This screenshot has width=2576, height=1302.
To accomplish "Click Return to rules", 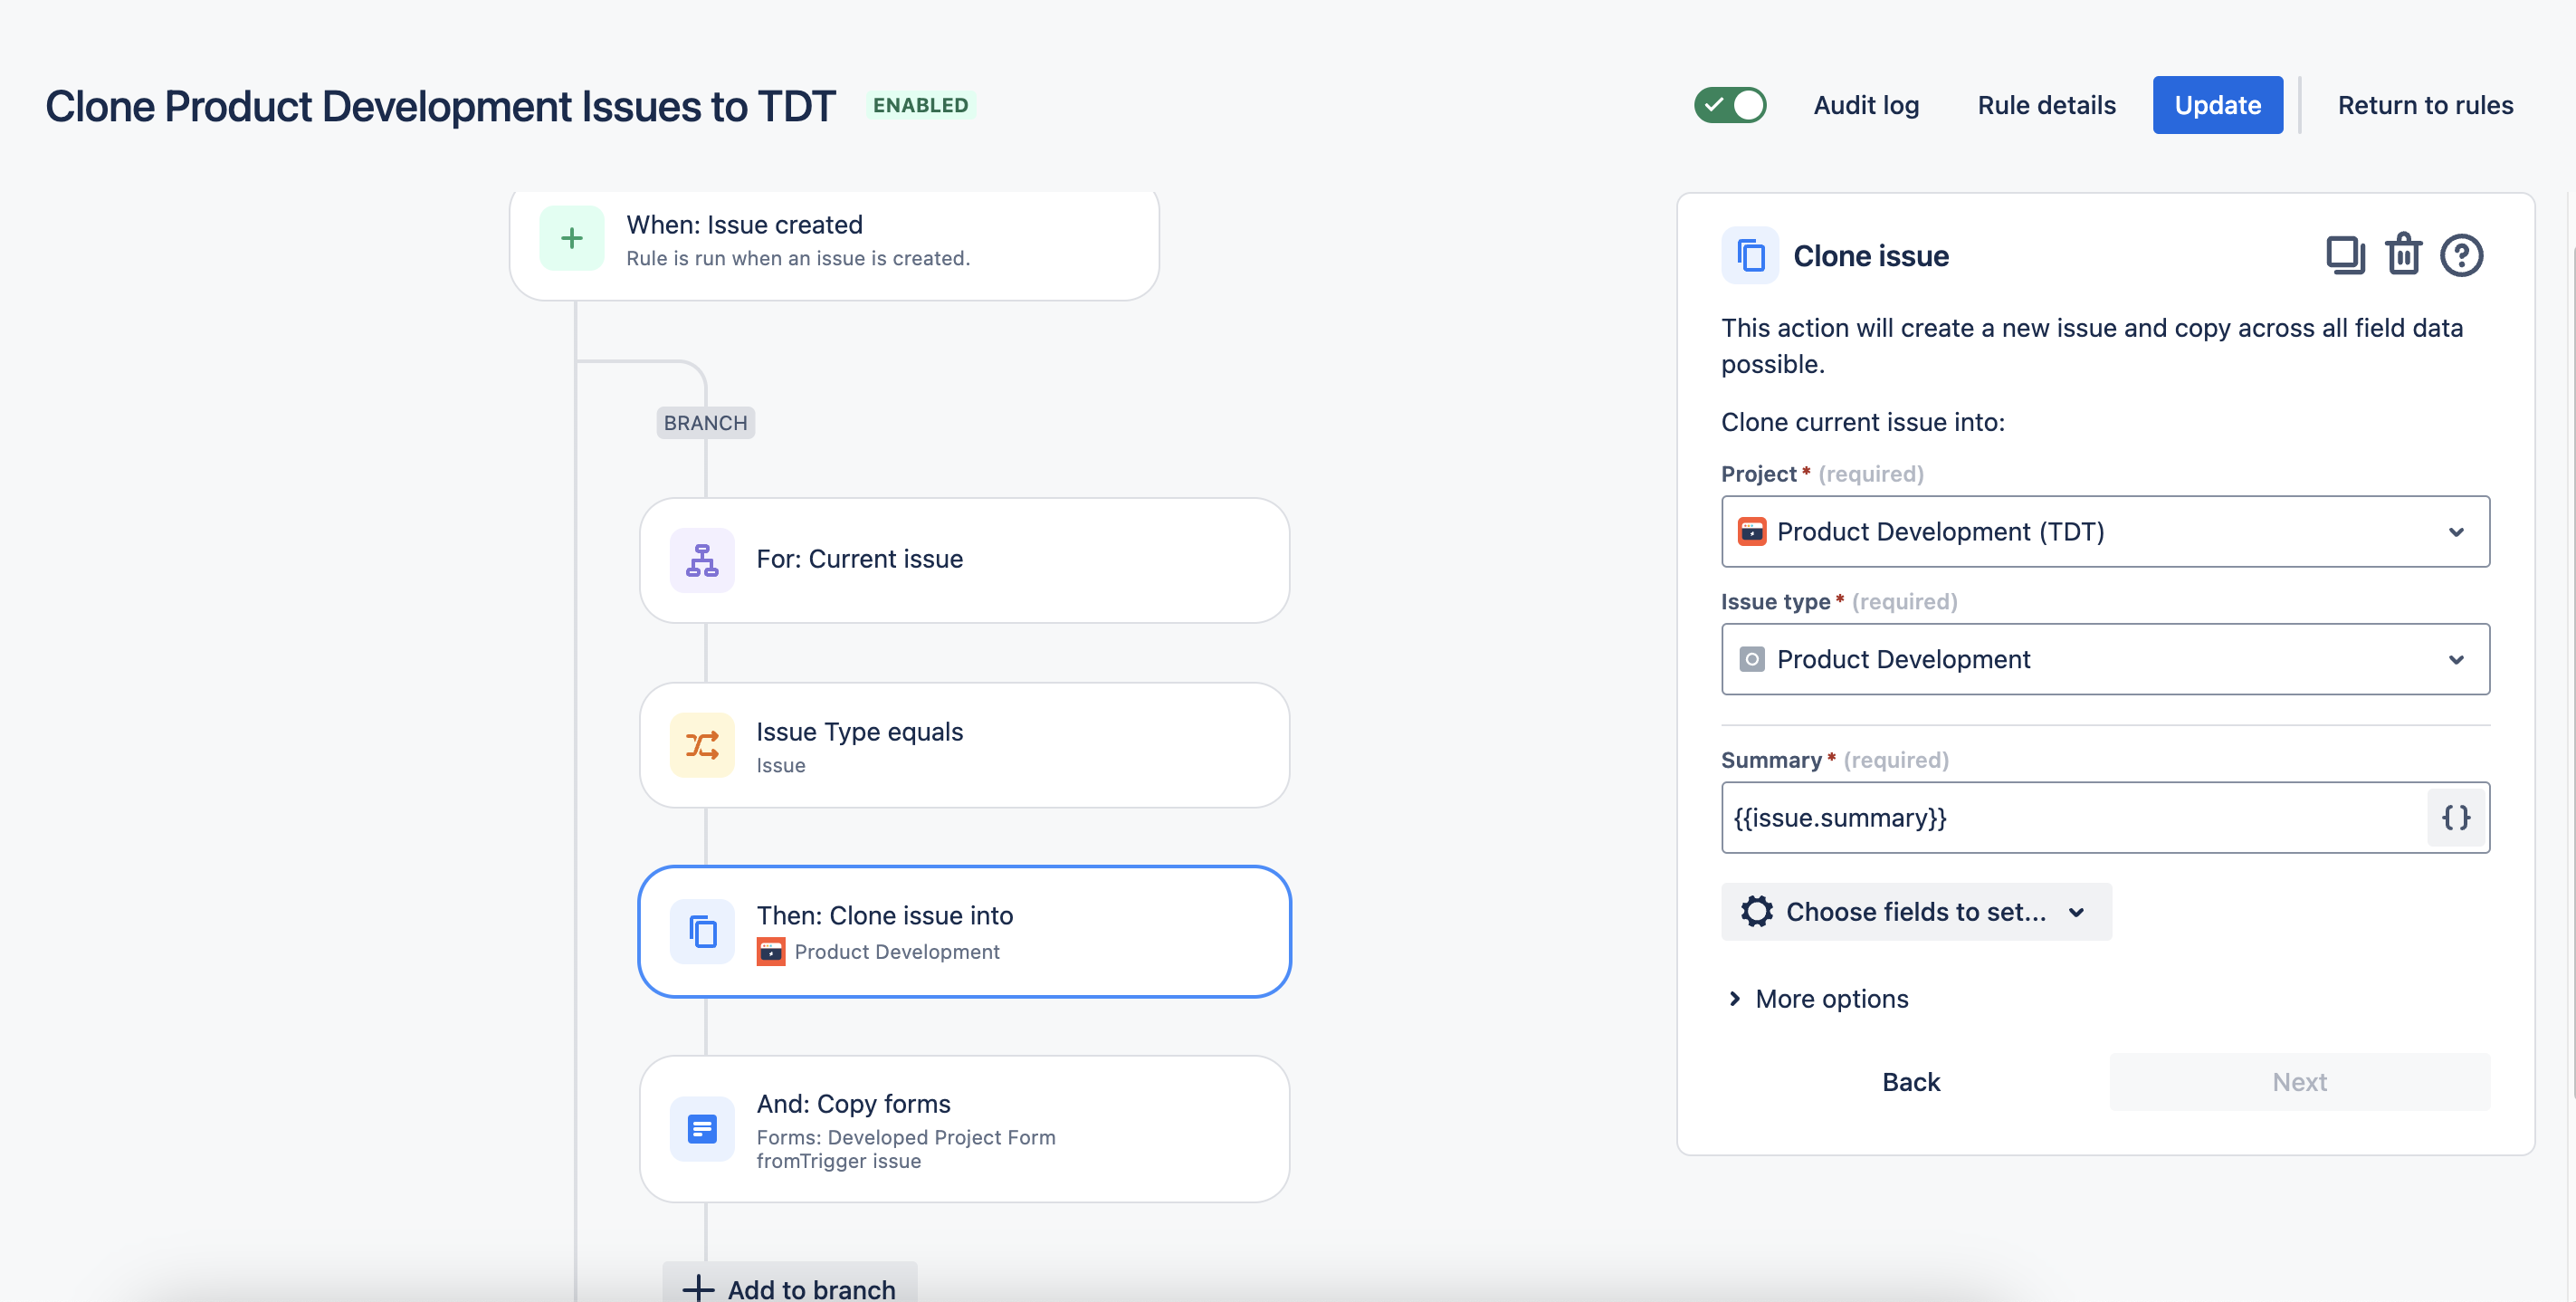I will pyautogui.click(x=2425, y=105).
